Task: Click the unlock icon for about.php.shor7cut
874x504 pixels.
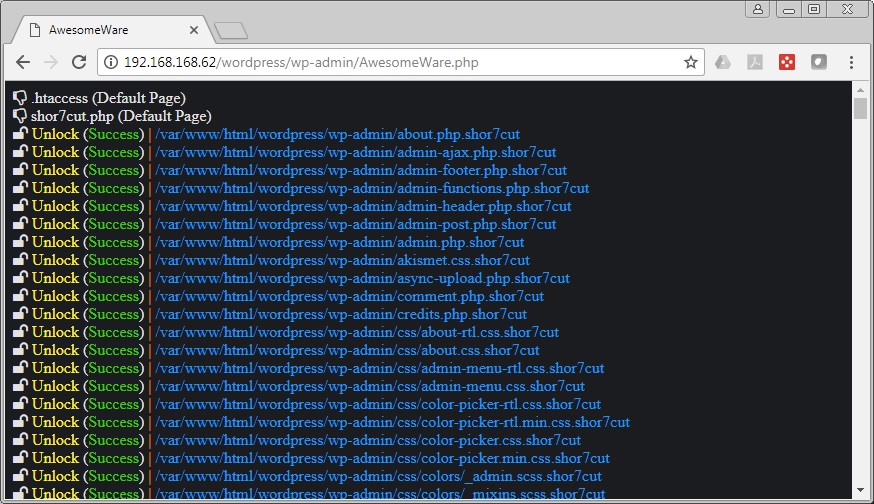Action: [21, 133]
